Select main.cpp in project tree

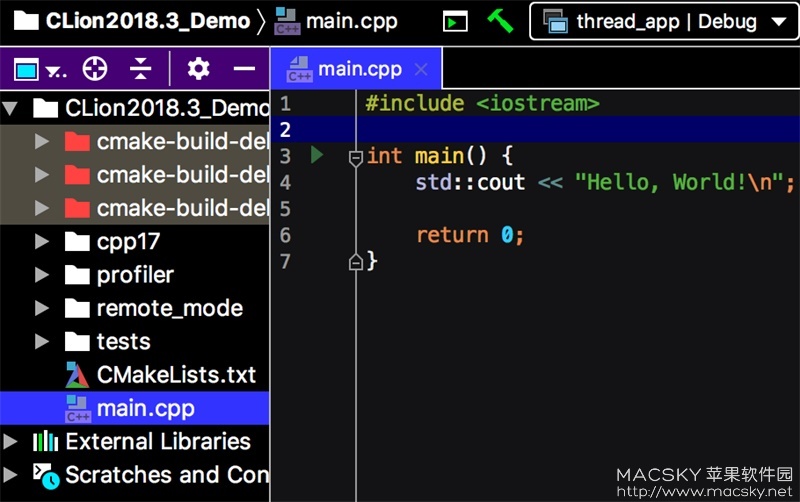135,408
